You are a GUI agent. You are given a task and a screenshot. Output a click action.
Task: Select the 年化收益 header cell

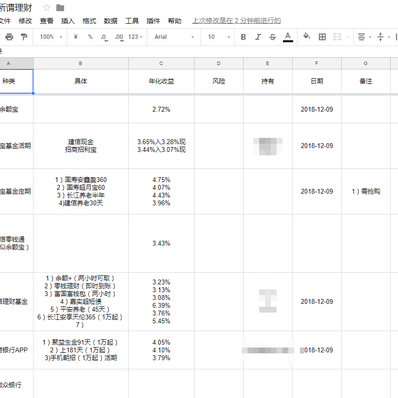pos(161,81)
